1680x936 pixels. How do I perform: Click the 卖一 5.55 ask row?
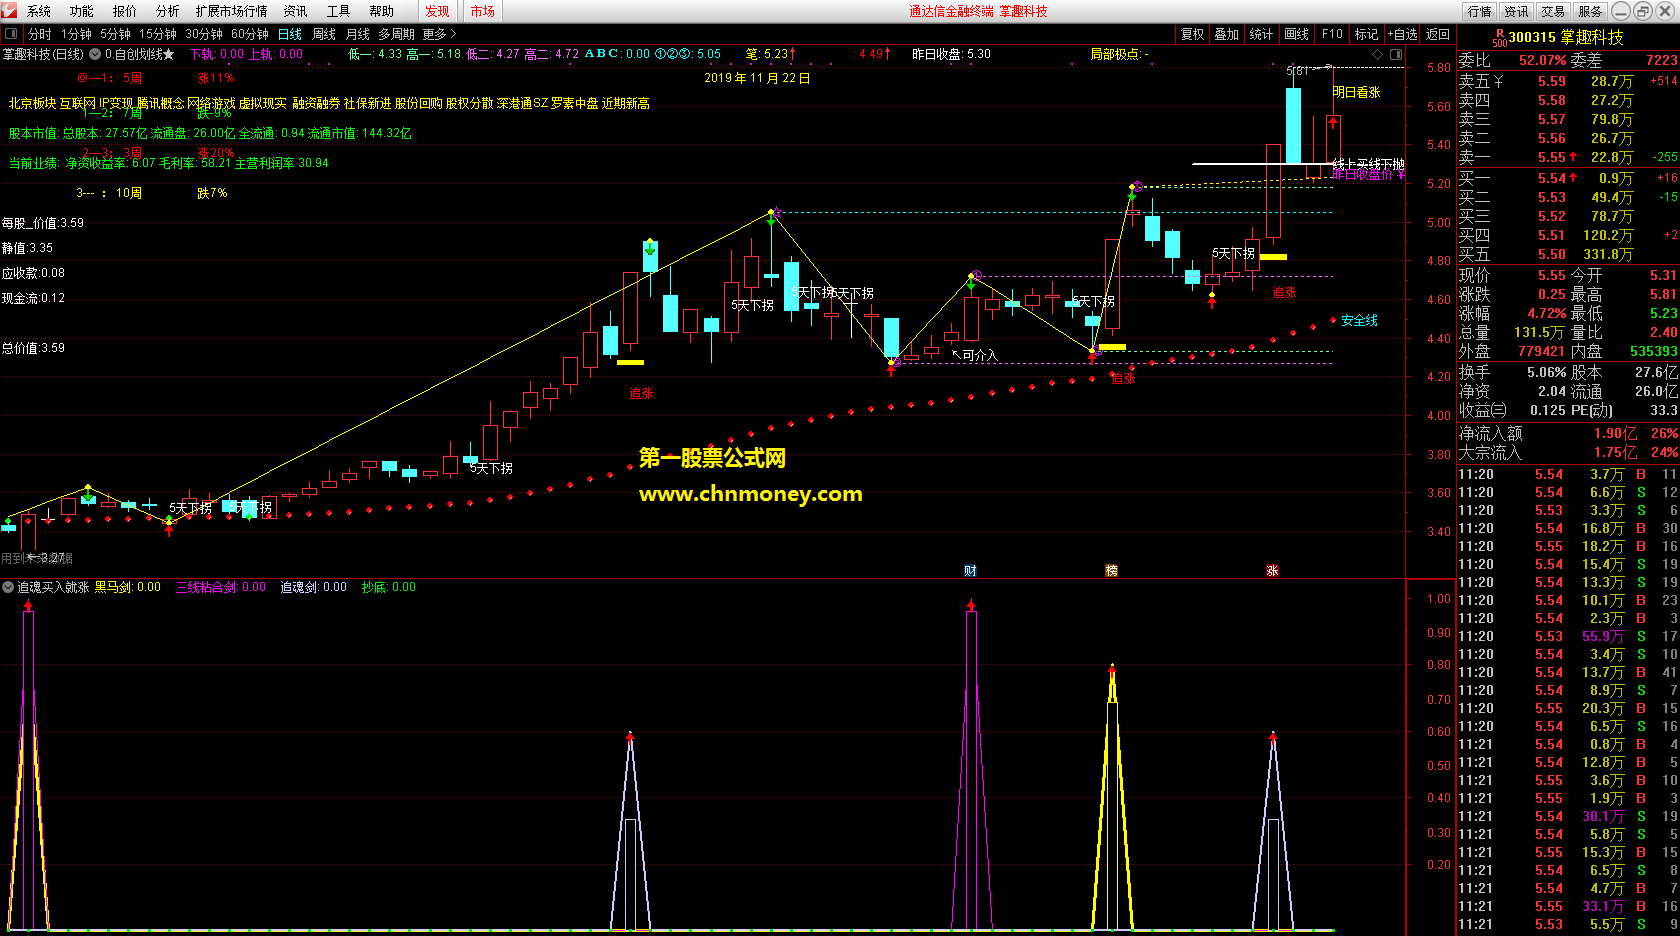pos(1568,157)
